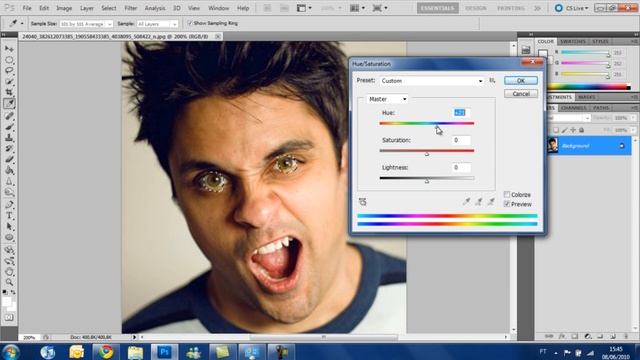Switch to the Paths tab
This screenshot has width=640, height=360.
pos(601,108)
